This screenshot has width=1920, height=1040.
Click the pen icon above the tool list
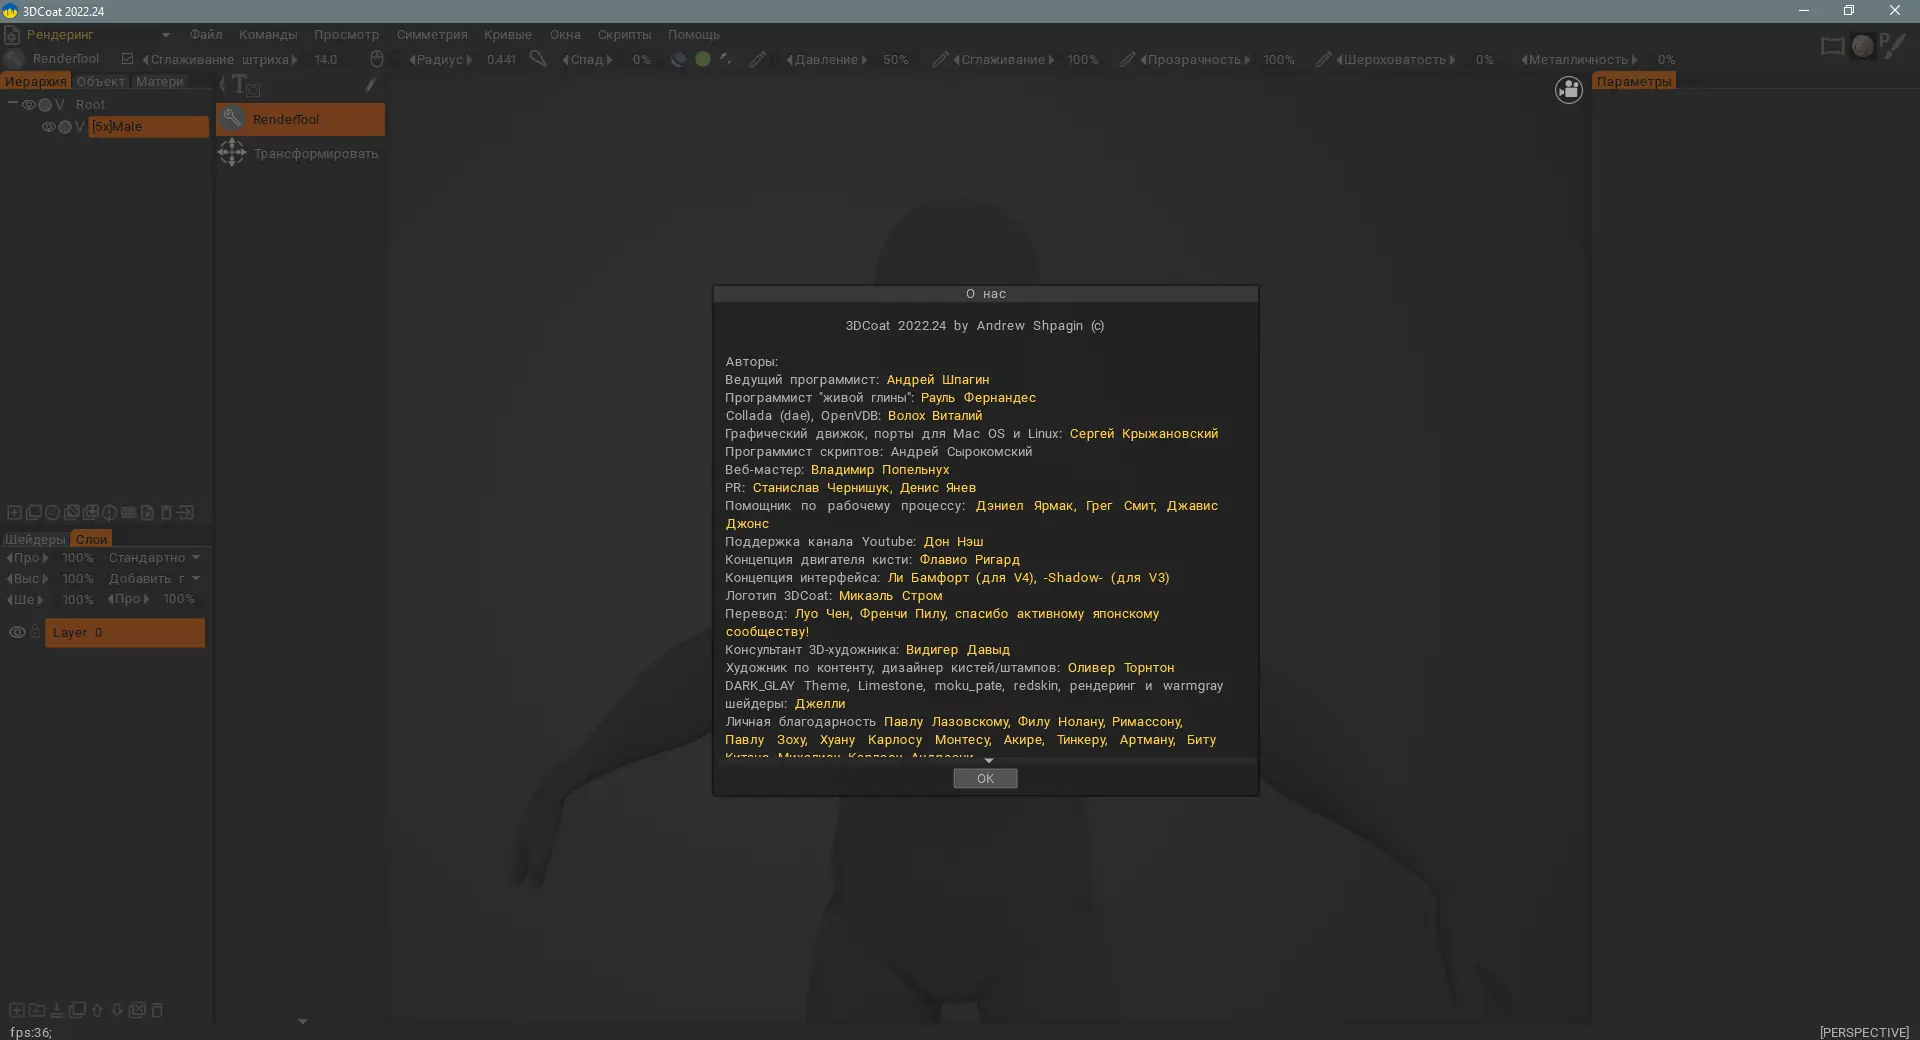coord(370,85)
